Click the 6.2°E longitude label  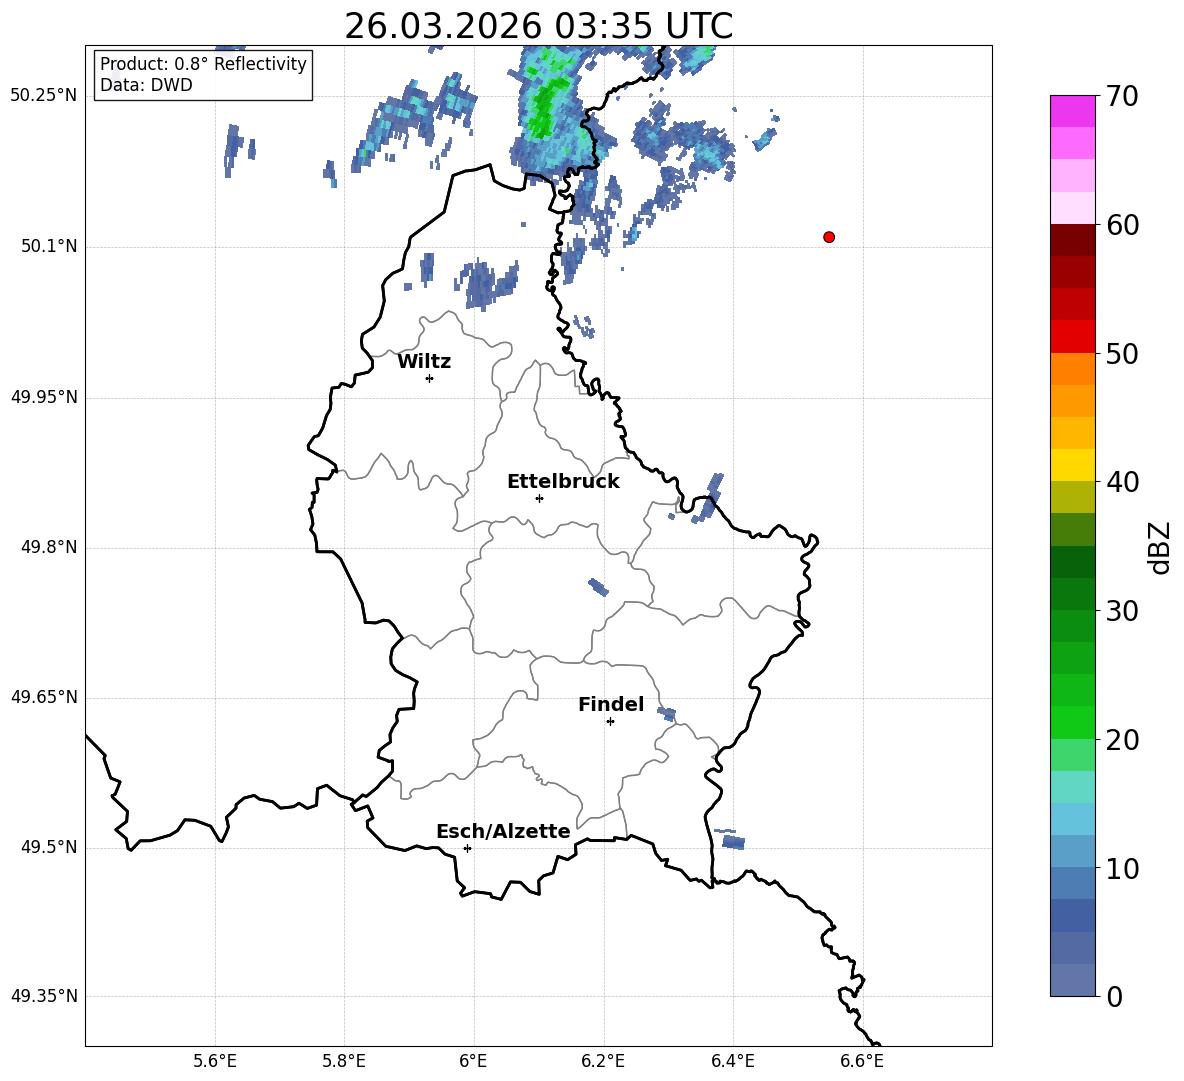603,1062
